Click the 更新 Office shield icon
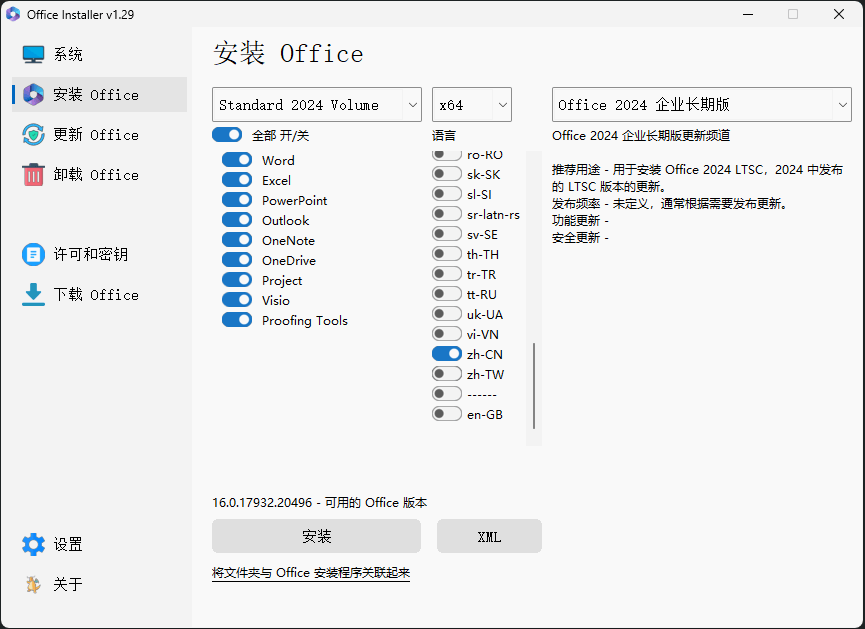This screenshot has width=865, height=629. (x=34, y=135)
